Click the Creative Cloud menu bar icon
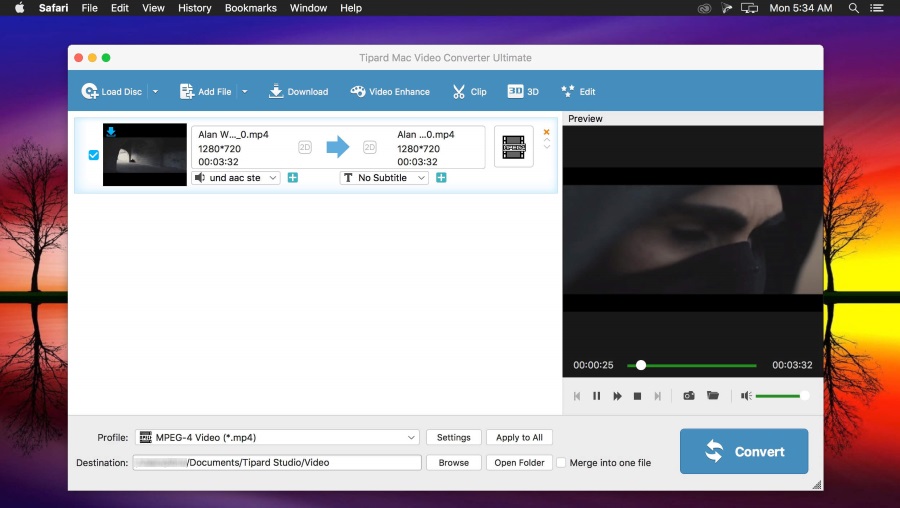Viewport: 900px width, 508px height. [704, 8]
